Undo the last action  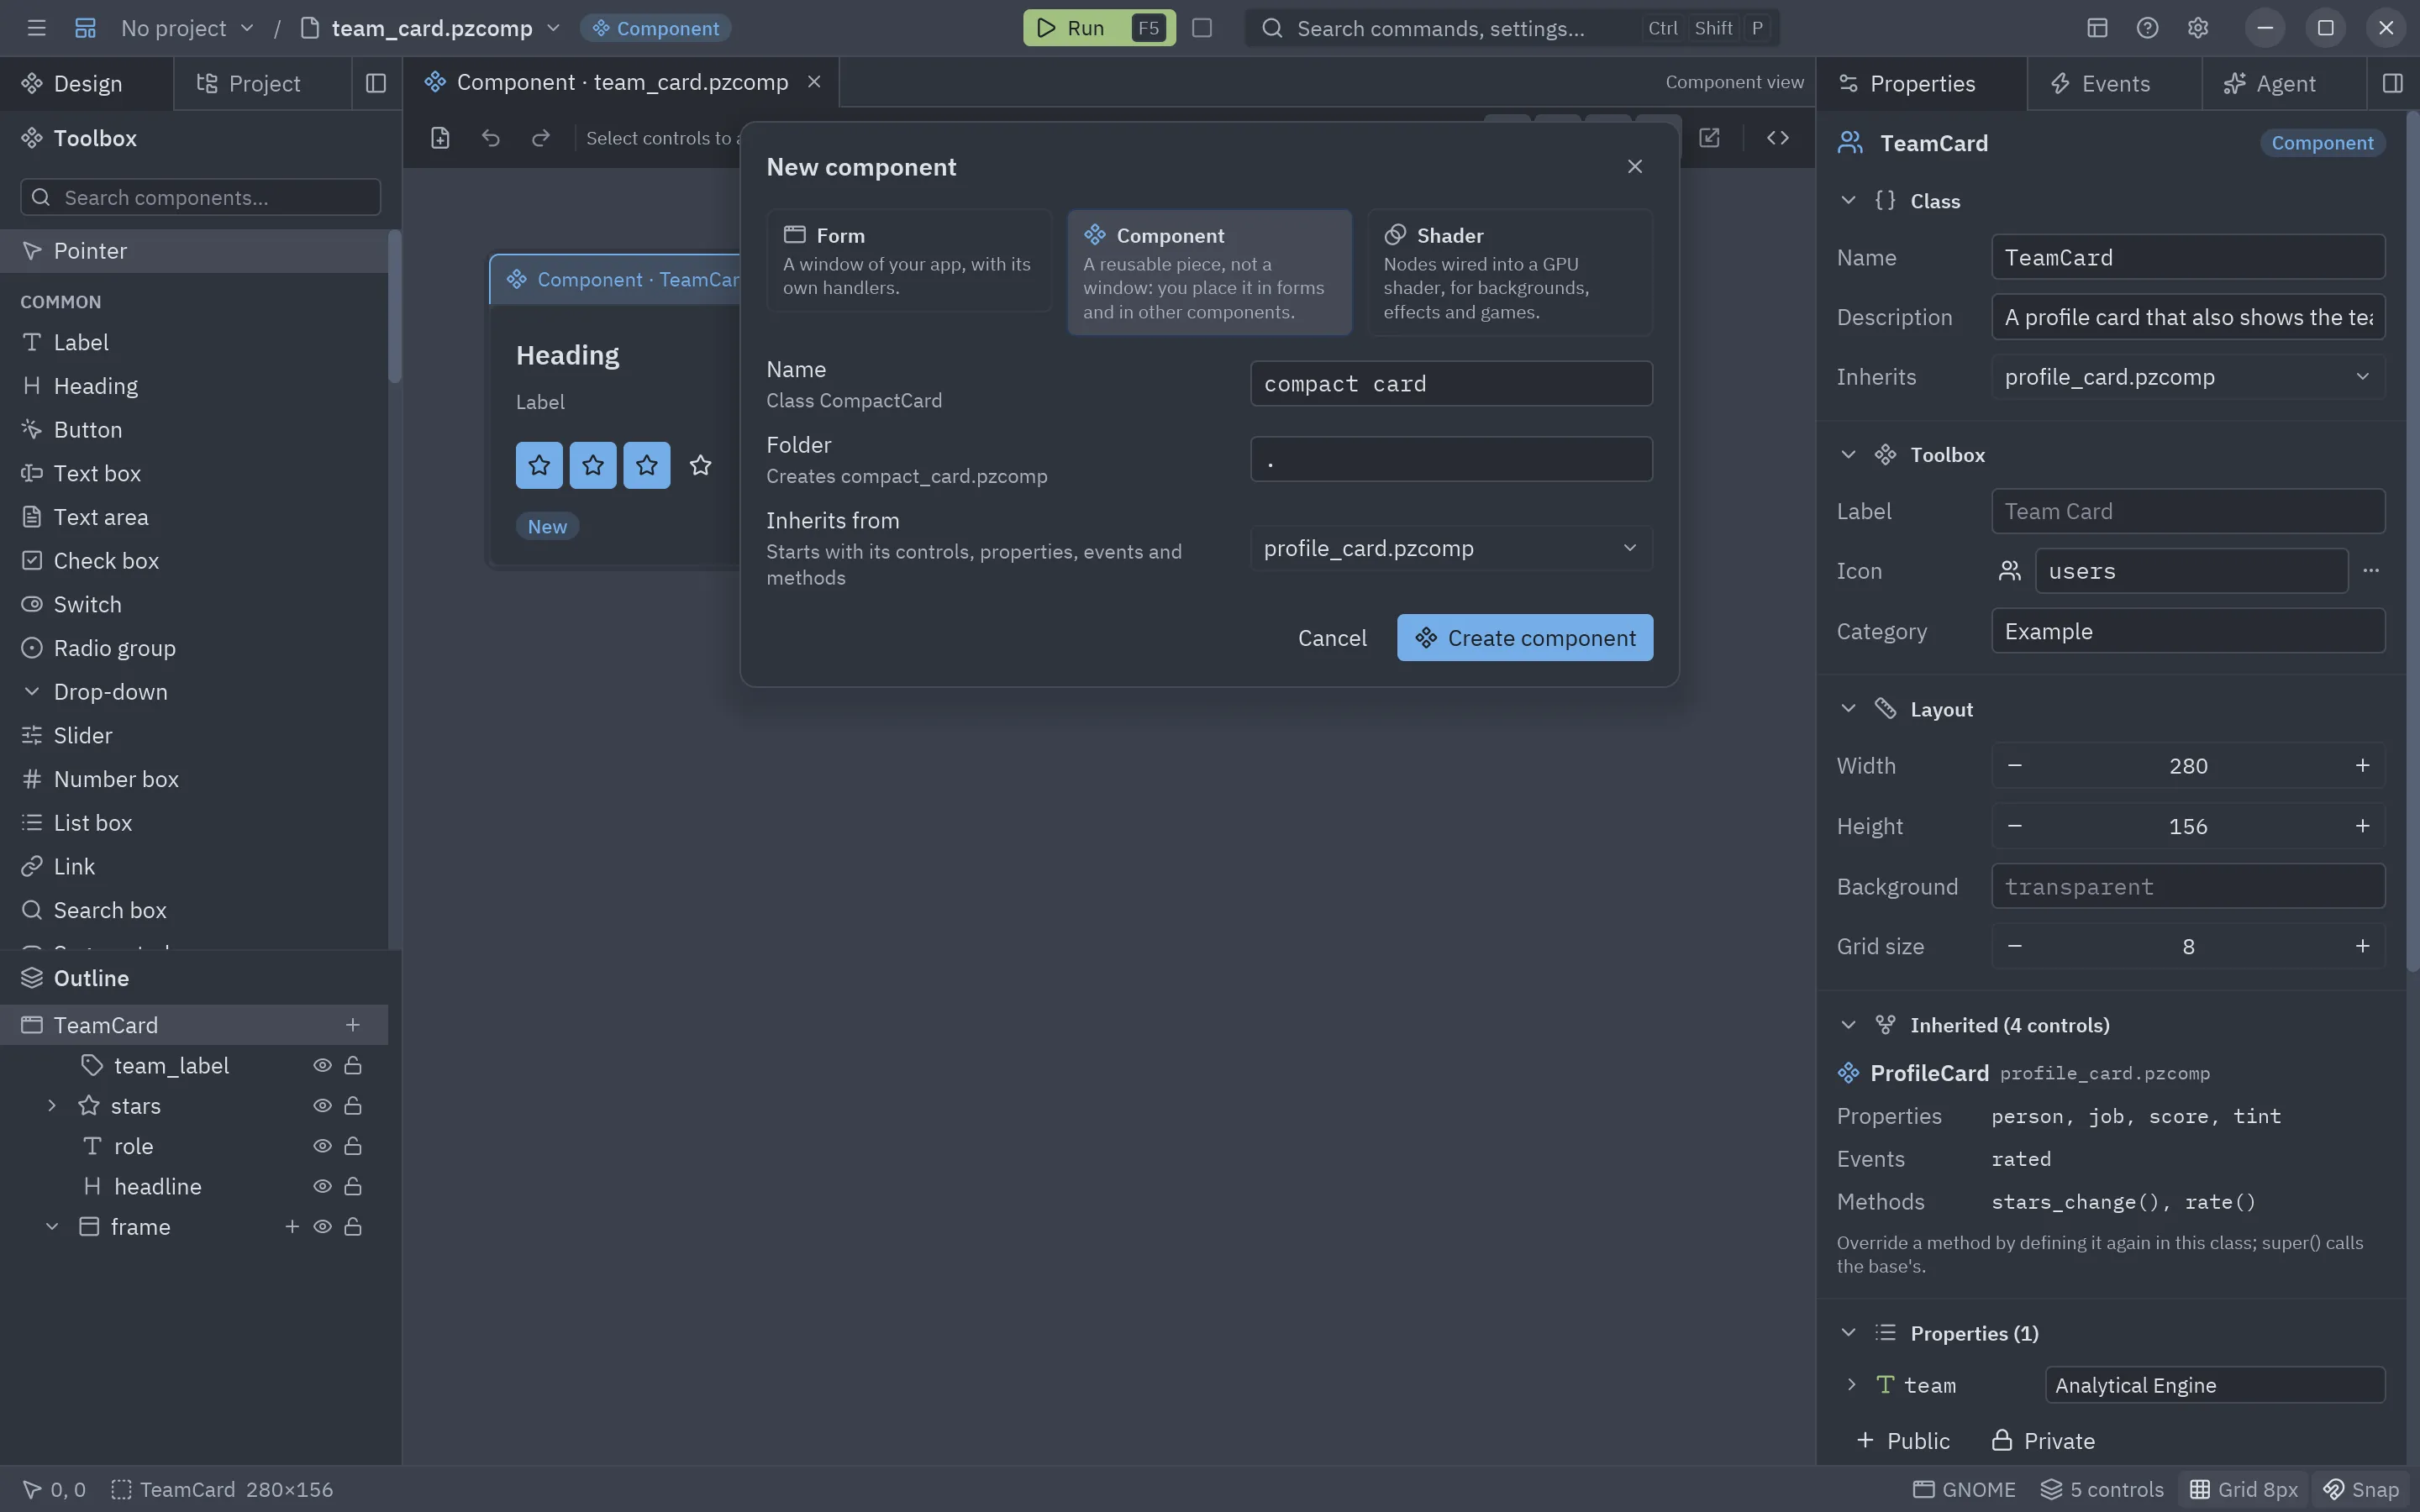(490, 138)
